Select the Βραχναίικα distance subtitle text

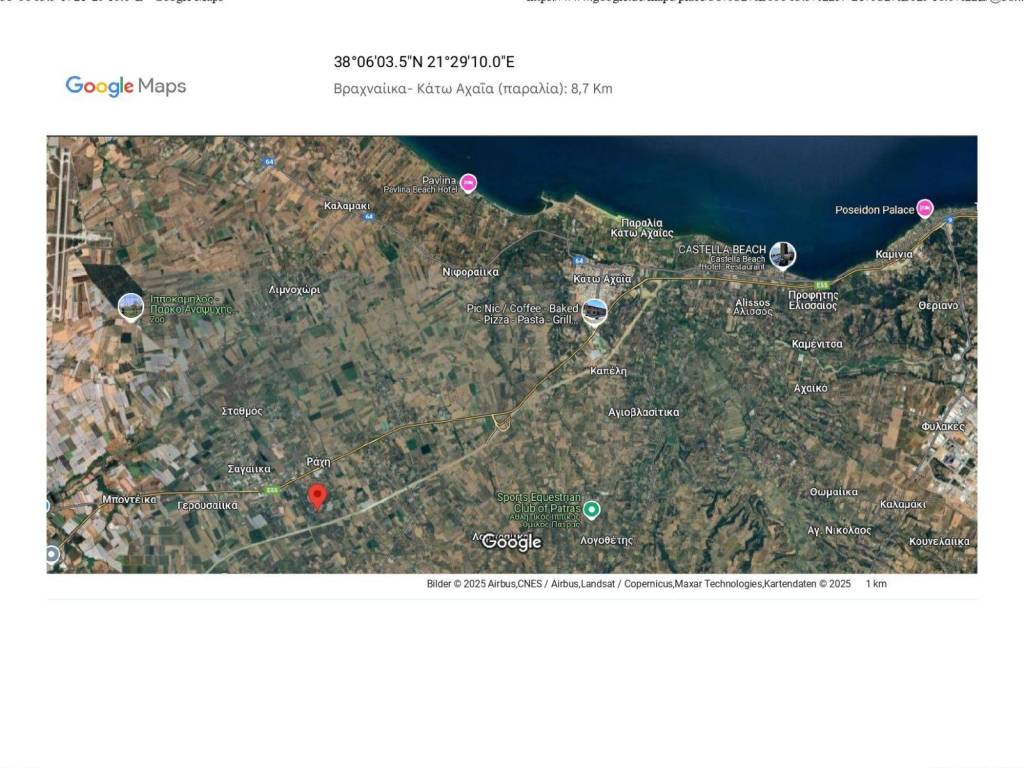472,89
